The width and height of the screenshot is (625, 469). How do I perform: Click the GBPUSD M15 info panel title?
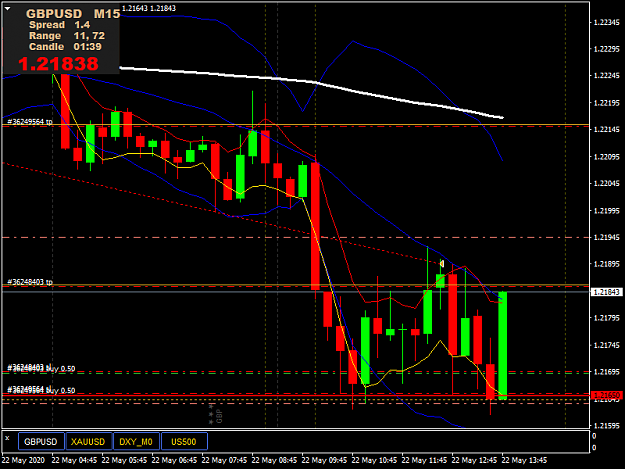(73, 14)
